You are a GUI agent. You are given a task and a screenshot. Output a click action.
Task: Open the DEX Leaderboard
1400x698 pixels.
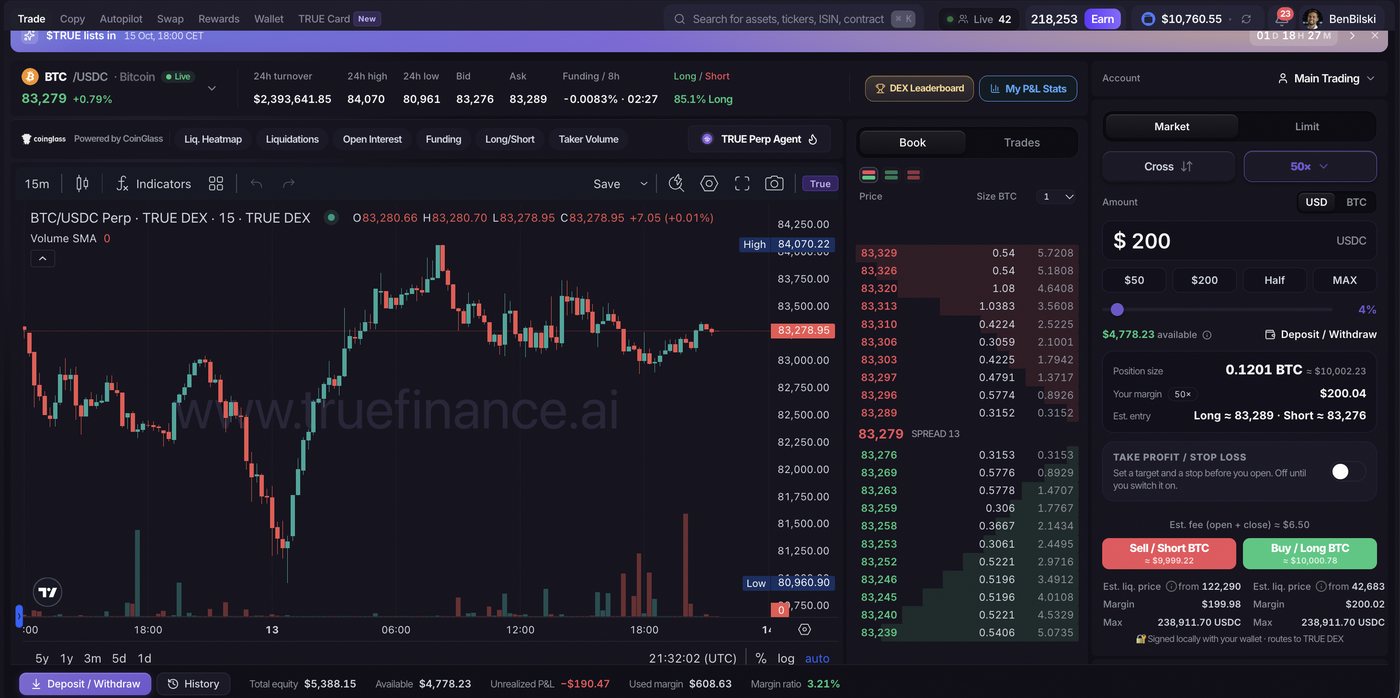tap(919, 88)
